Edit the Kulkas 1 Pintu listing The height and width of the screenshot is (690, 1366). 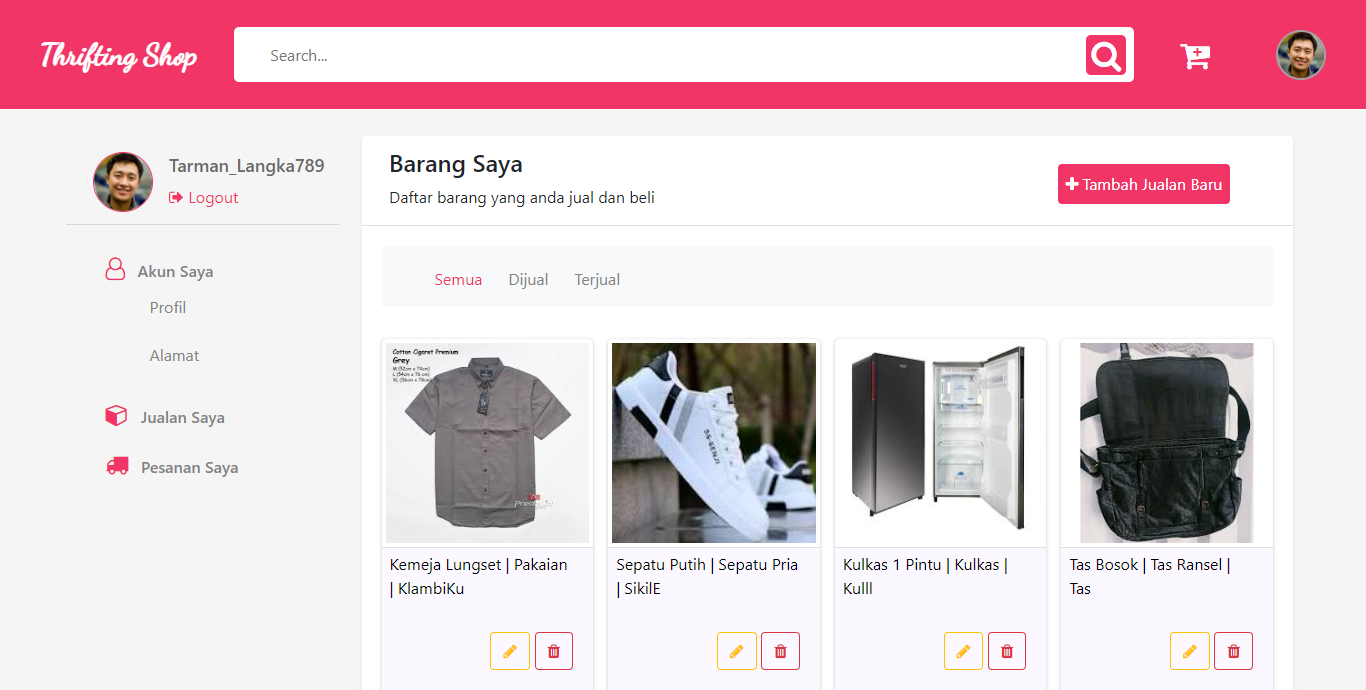coord(963,651)
